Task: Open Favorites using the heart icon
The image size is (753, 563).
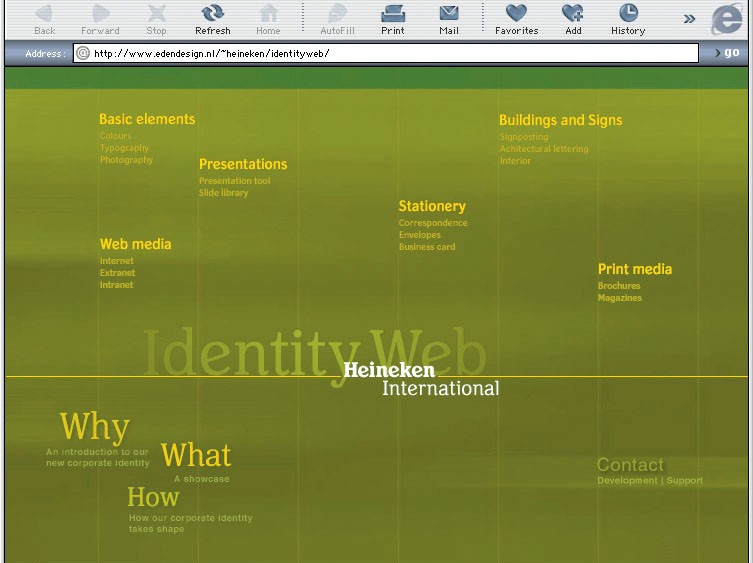Action: click(516, 13)
